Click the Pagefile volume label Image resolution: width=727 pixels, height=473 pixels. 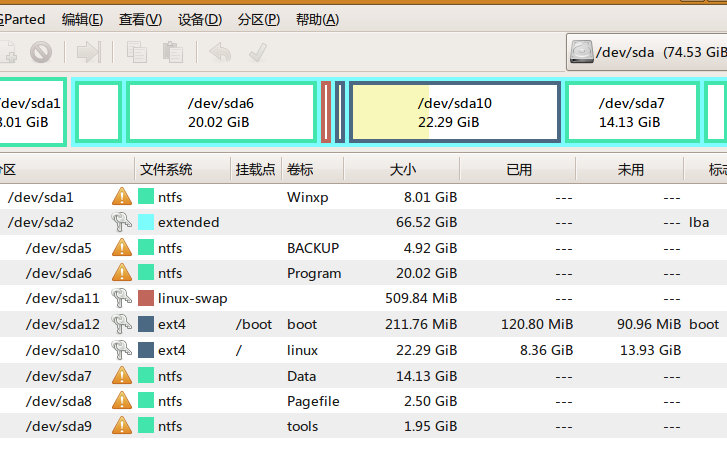pyautogui.click(x=313, y=402)
